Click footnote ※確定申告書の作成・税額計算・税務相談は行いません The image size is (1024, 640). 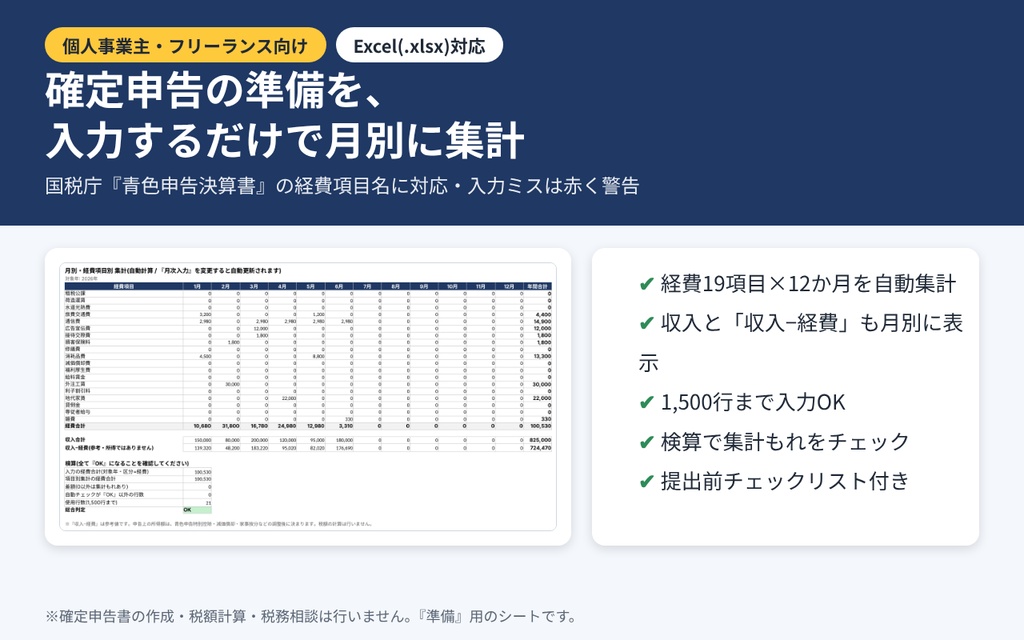pyautogui.click(x=311, y=616)
